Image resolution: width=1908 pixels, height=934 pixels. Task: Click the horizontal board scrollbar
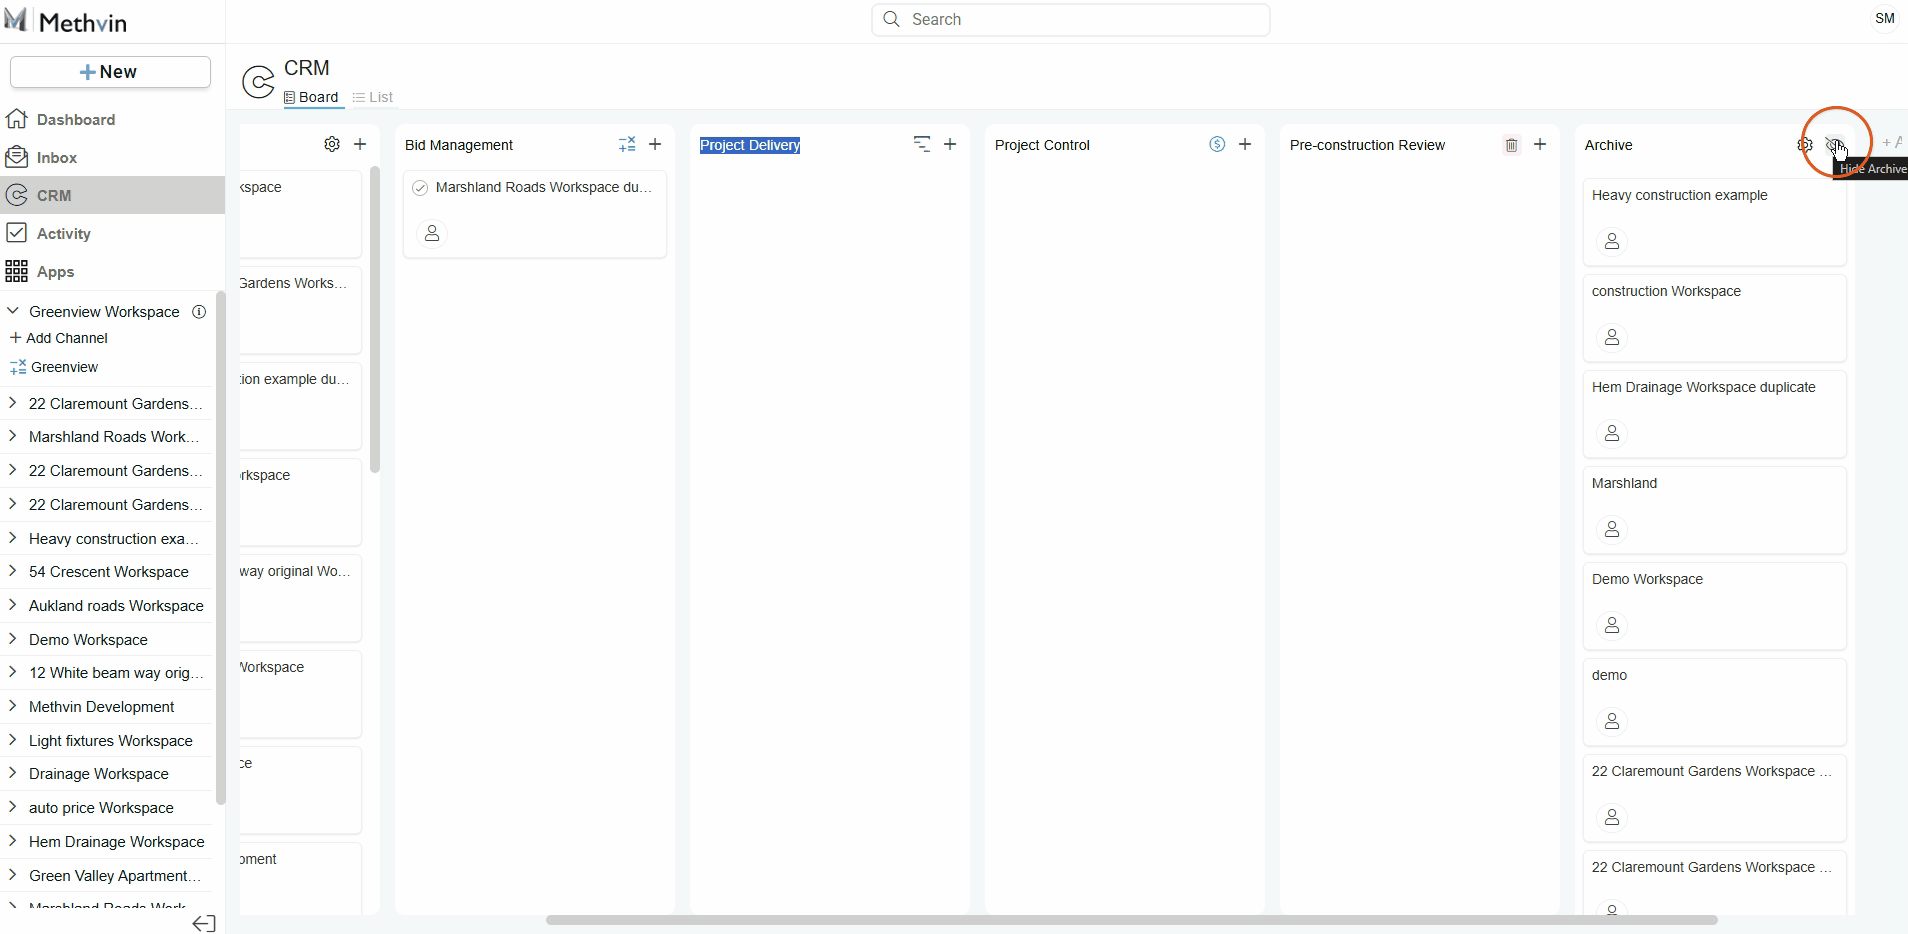click(1130, 920)
